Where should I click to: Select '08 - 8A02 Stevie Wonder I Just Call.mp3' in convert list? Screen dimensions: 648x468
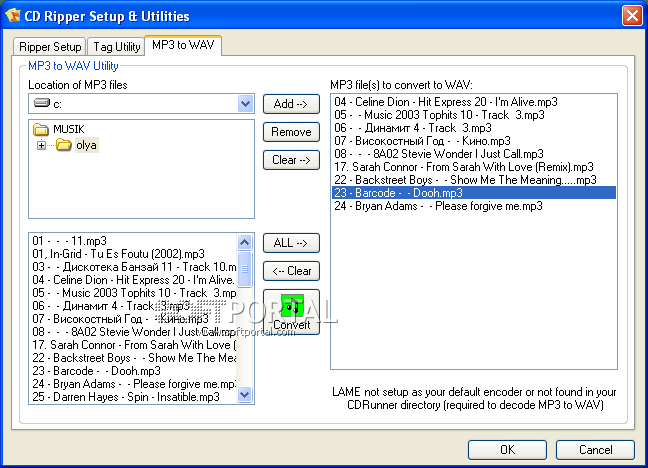coord(474,154)
